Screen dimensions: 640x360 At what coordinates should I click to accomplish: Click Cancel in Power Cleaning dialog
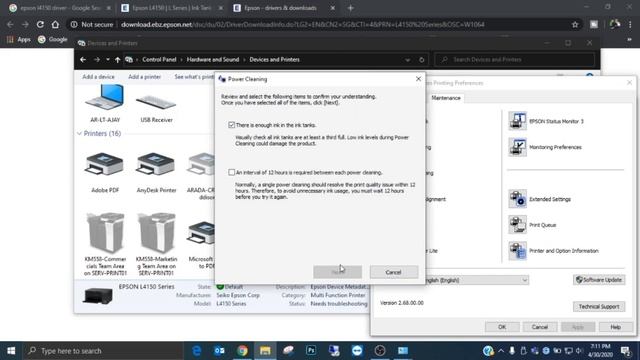(394, 272)
